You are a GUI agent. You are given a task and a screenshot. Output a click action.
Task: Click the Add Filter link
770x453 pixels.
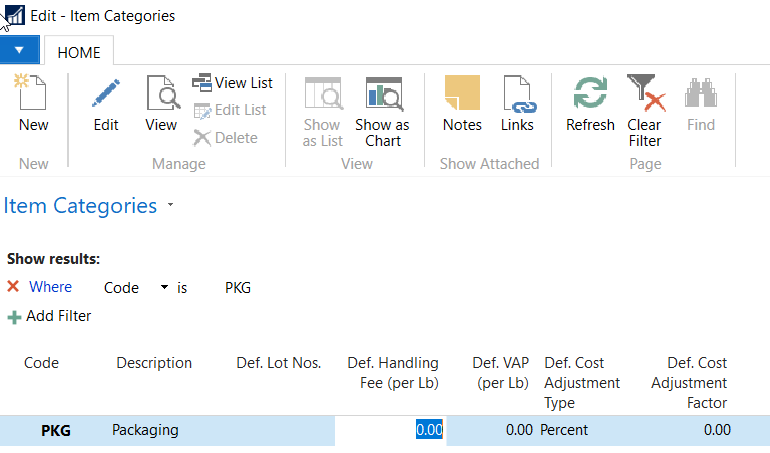(58, 316)
